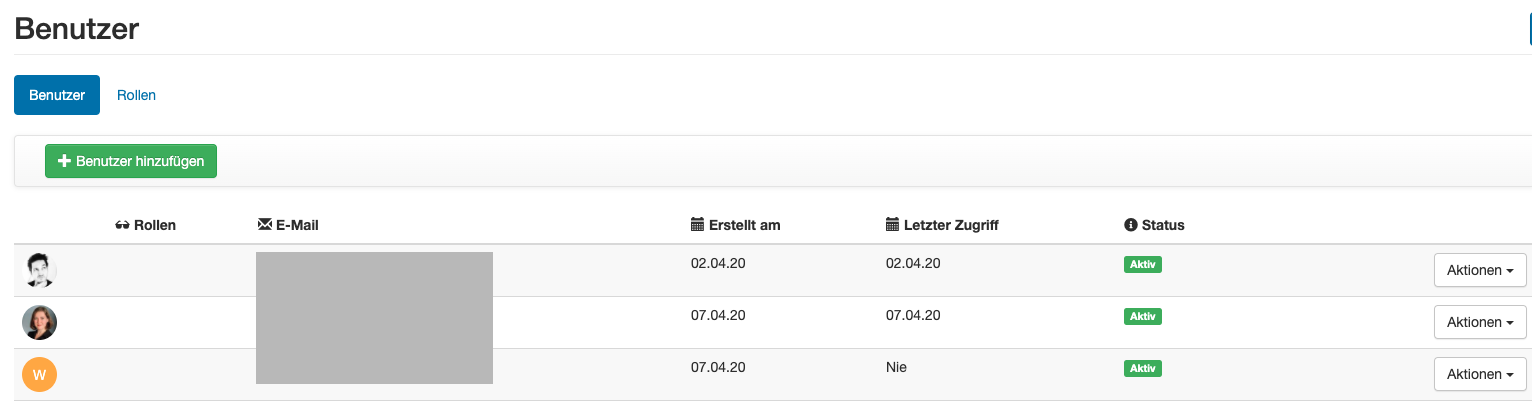The width and height of the screenshot is (1532, 405).
Task: Open Aktionen dropdown for the second user
Action: [x=1480, y=322]
